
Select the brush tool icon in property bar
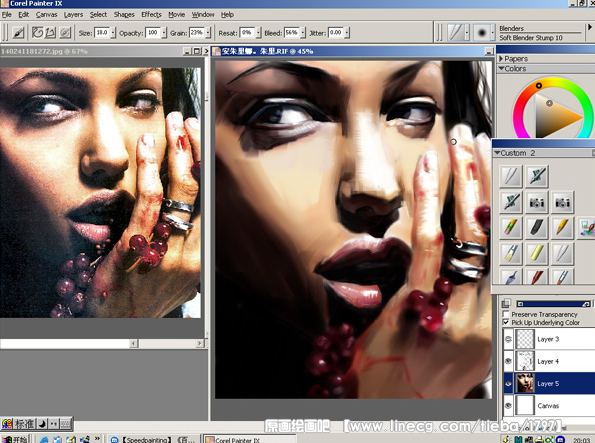click(x=18, y=33)
